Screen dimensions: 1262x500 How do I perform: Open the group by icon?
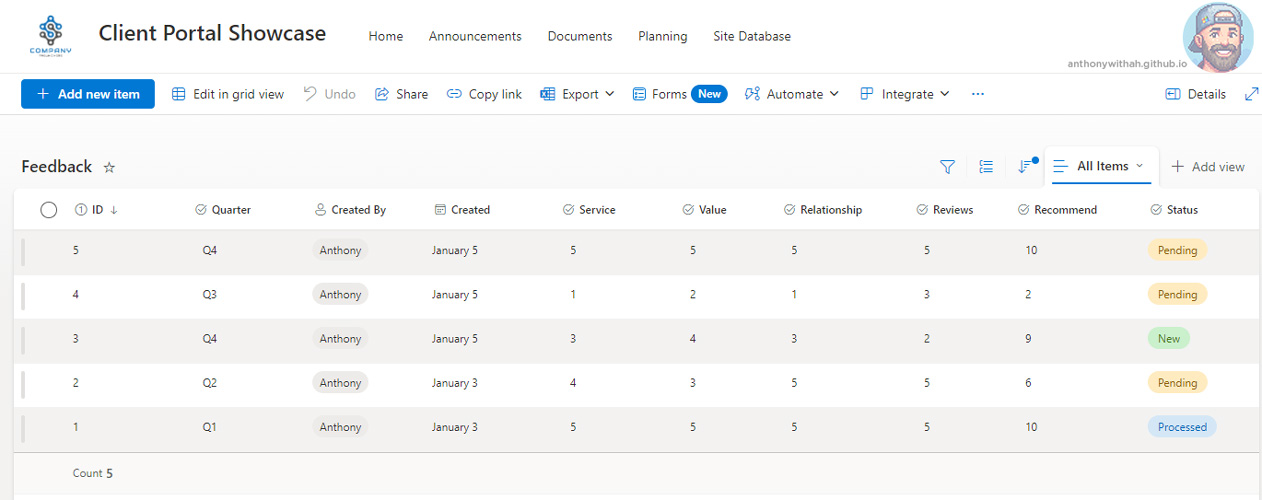point(986,167)
